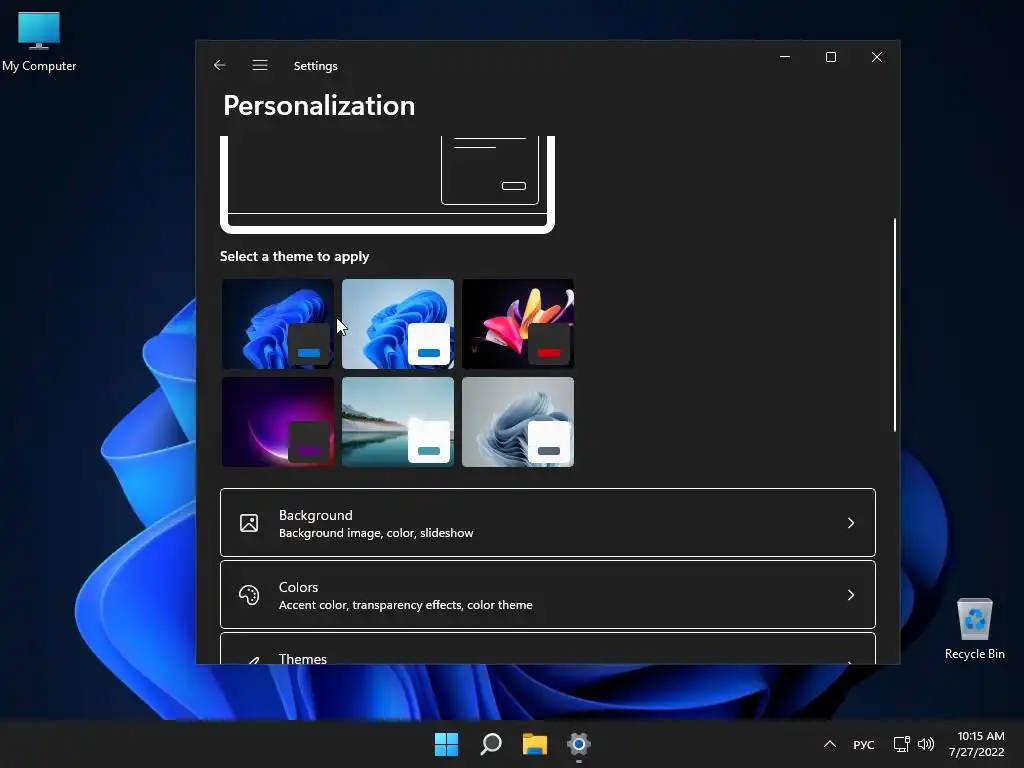The image size is (1024, 768).
Task: Go back with the Settings back arrow
Action: click(x=219, y=65)
